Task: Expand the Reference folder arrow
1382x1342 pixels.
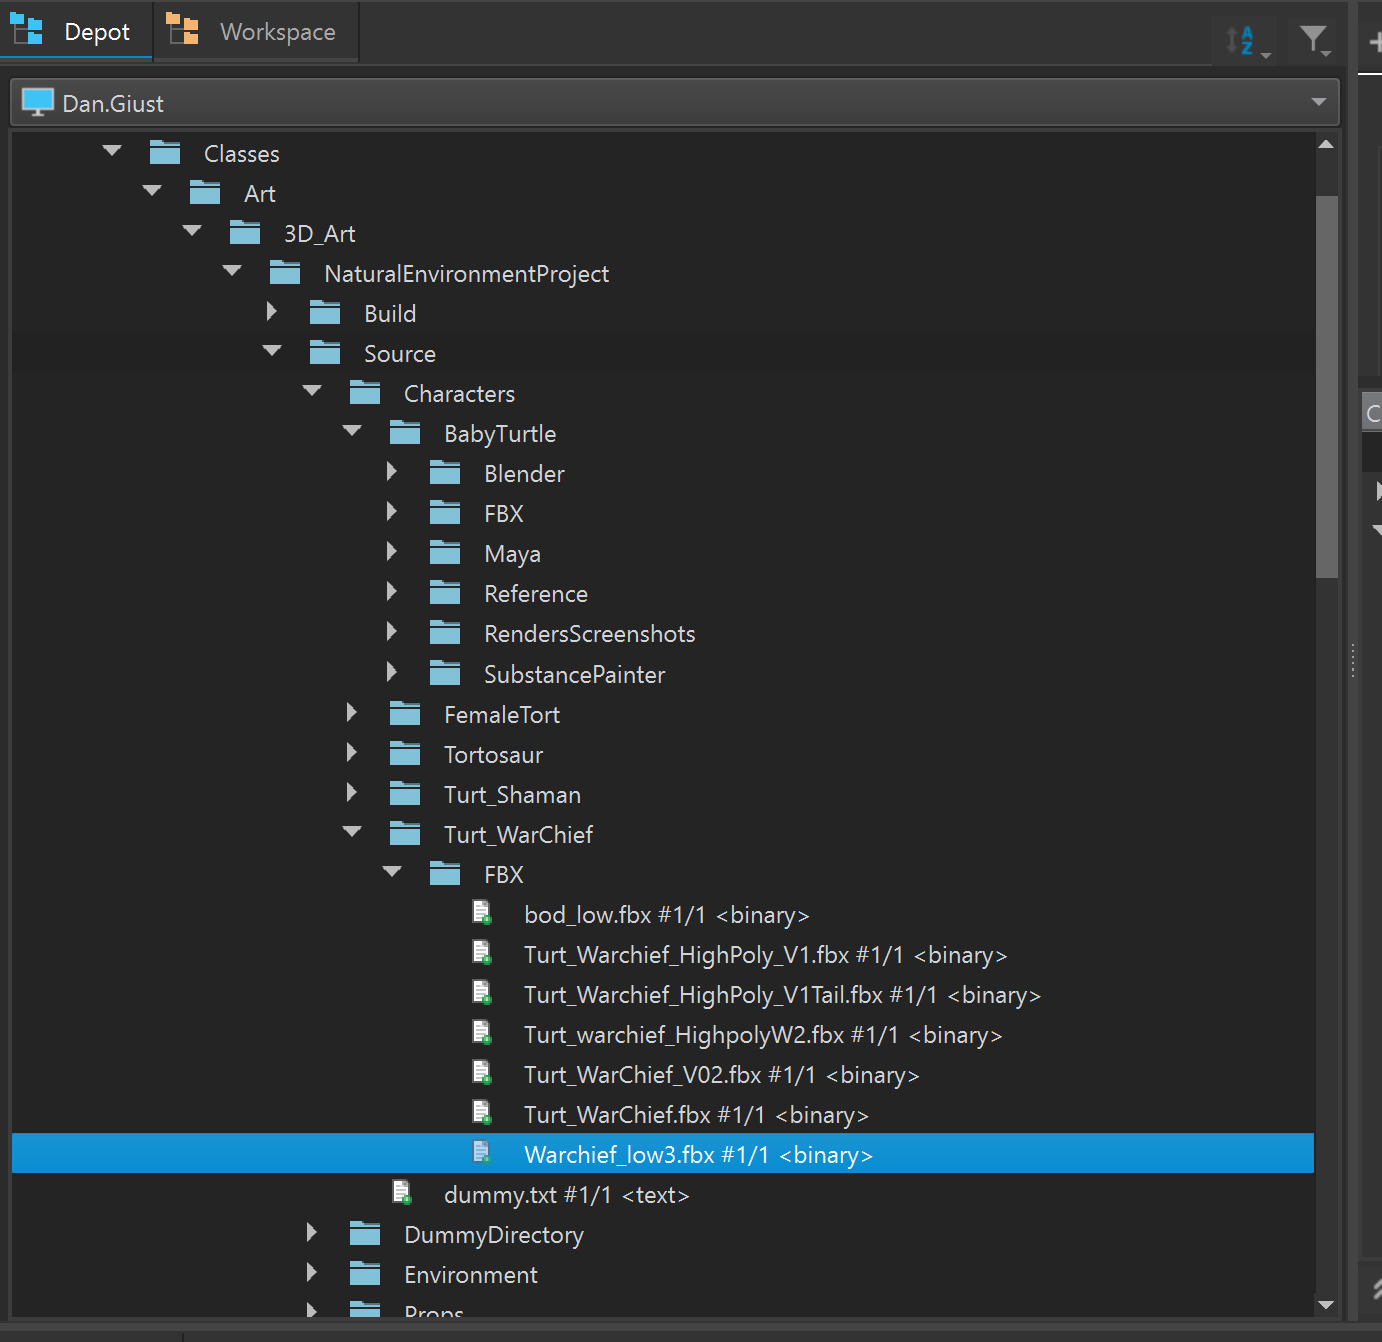Action: [x=392, y=592]
